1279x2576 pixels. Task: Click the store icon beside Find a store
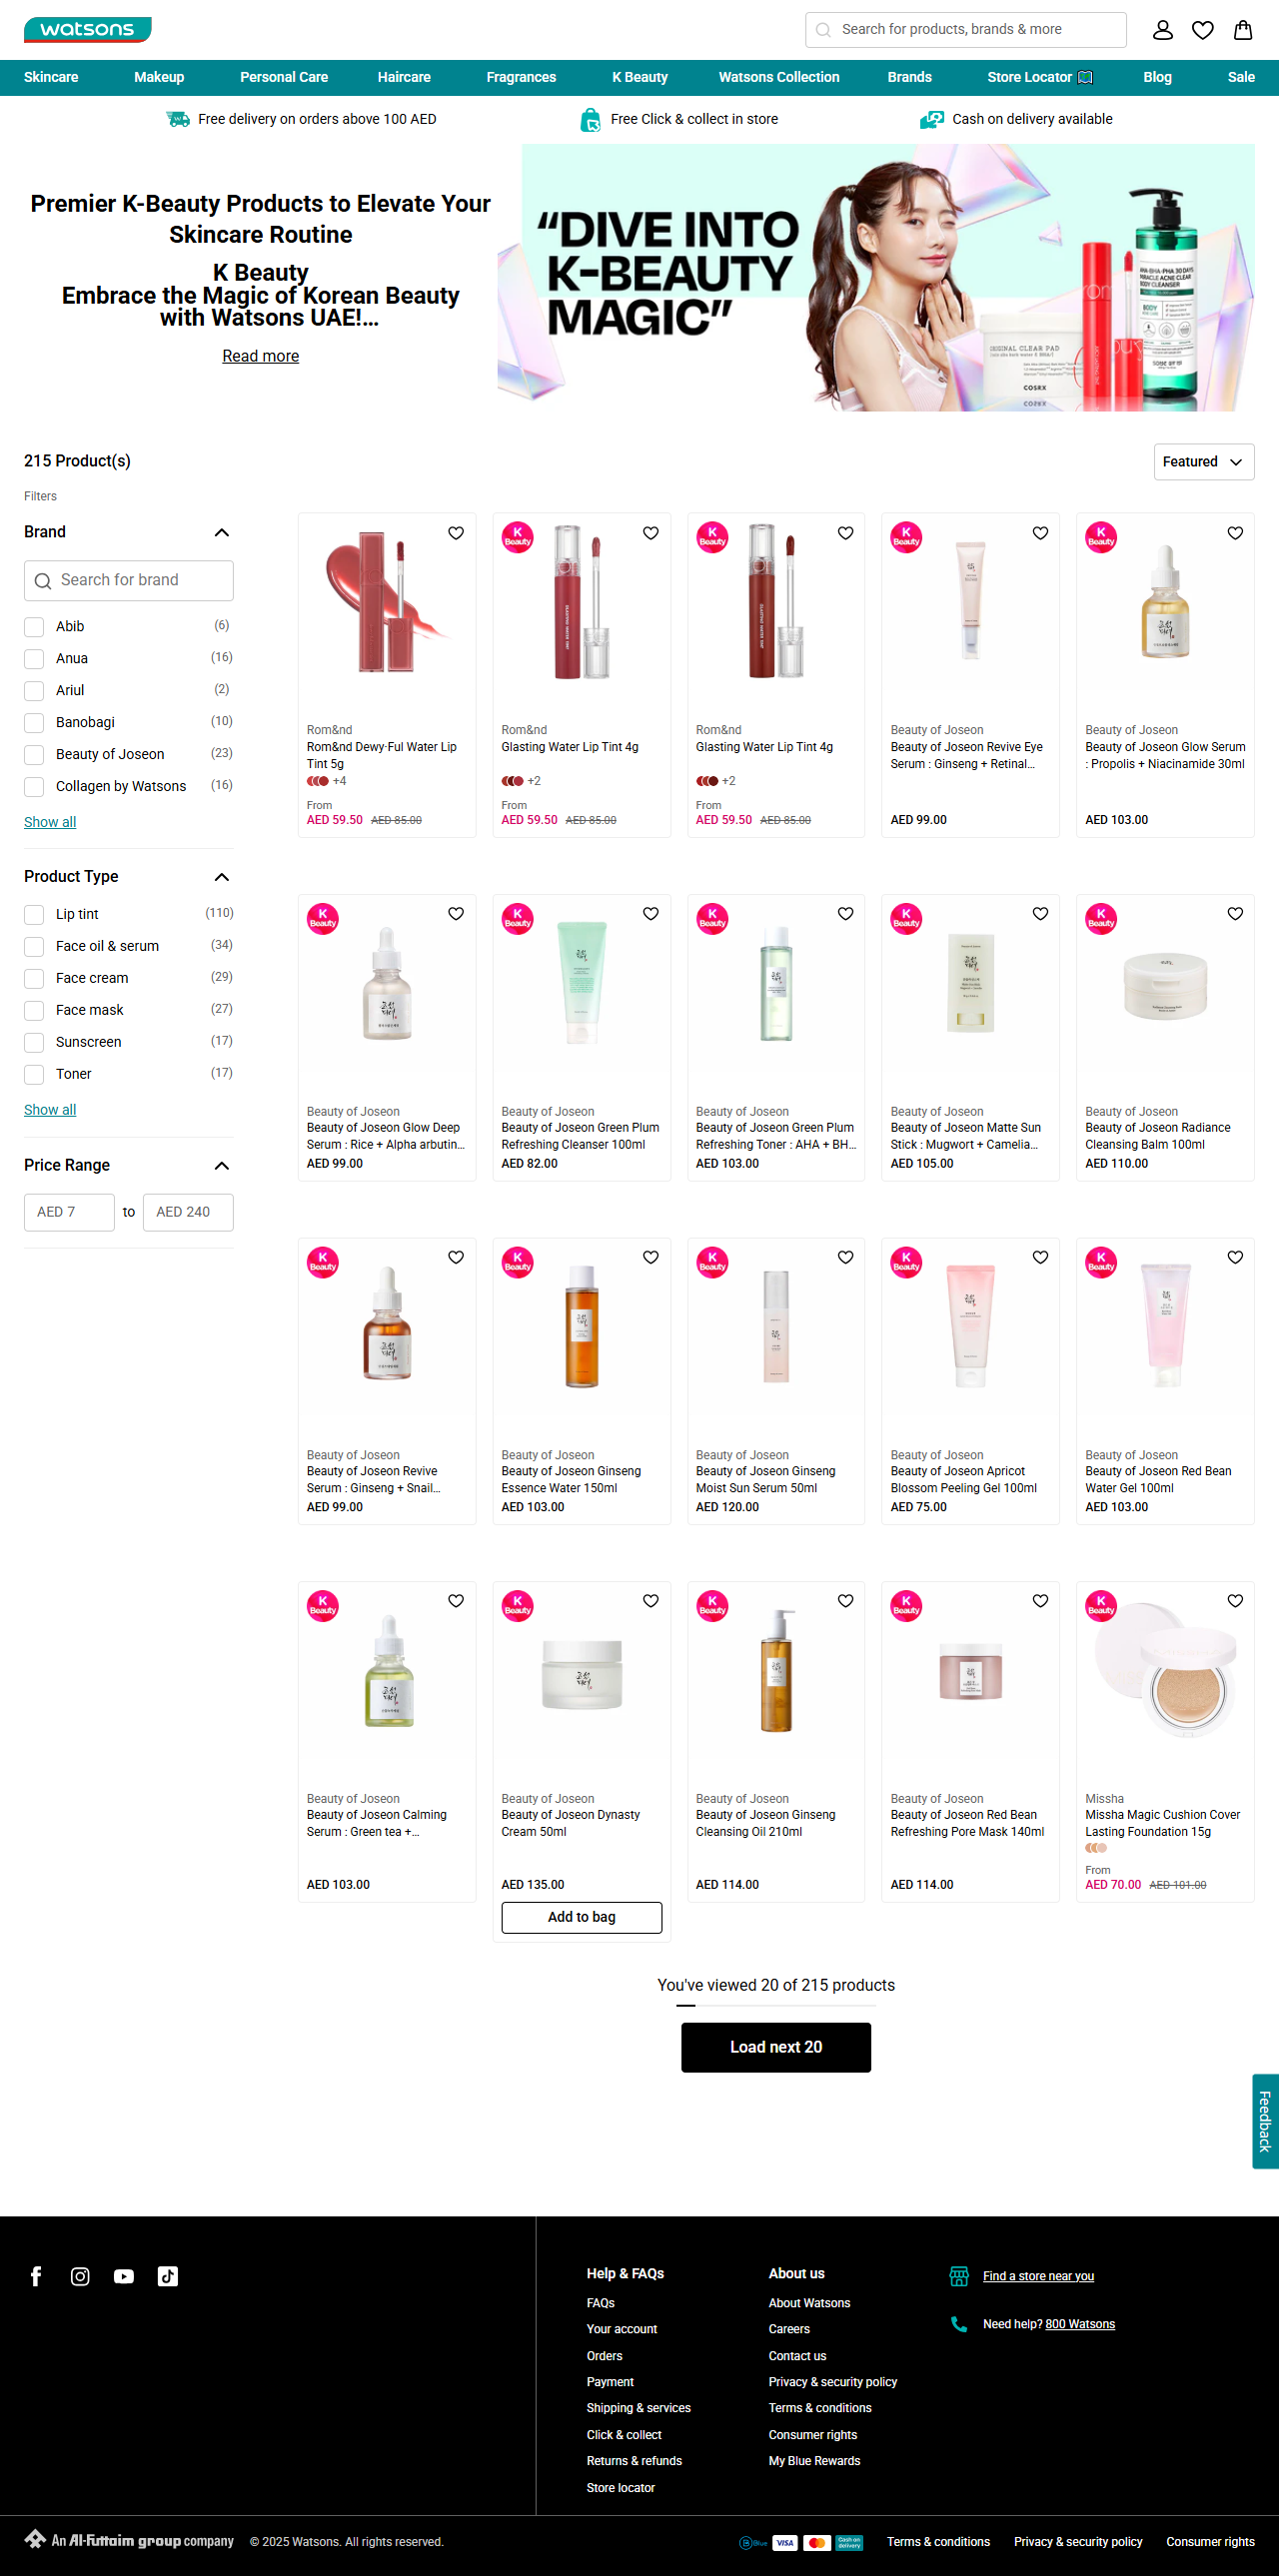point(959,2277)
